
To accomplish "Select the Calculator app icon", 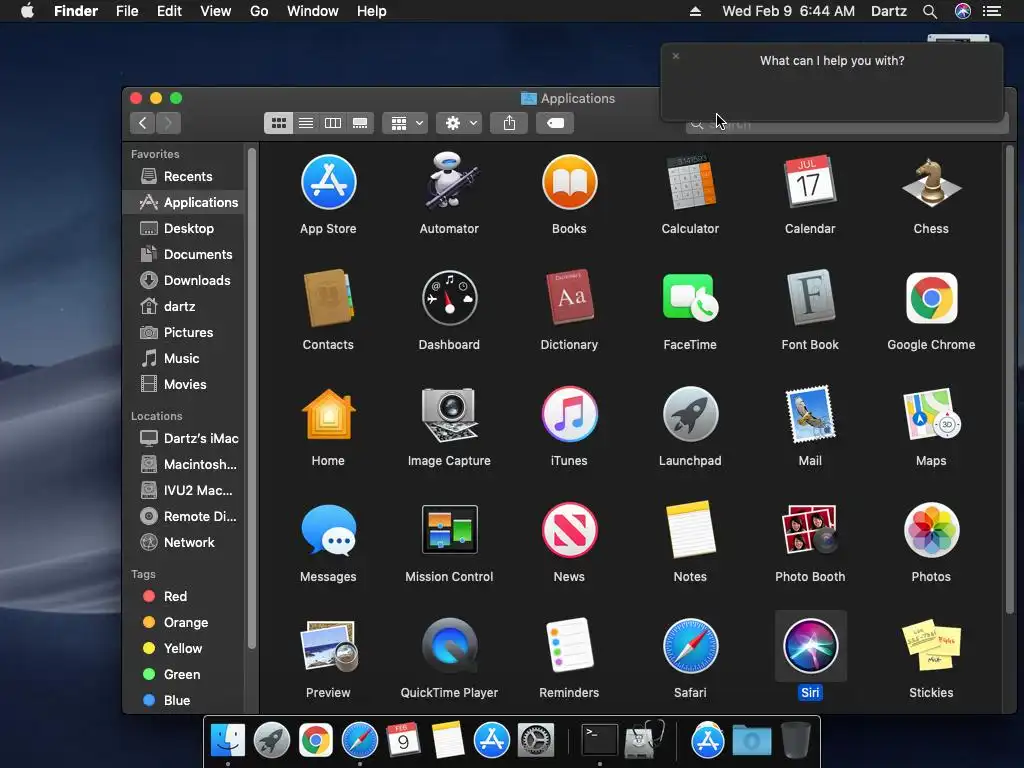I will point(690,182).
